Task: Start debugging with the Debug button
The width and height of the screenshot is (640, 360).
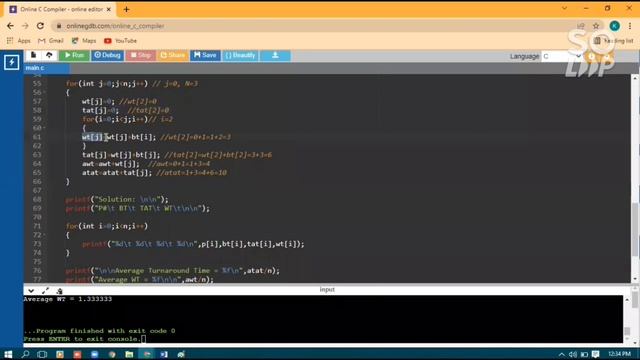Action: click(x=107, y=55)
